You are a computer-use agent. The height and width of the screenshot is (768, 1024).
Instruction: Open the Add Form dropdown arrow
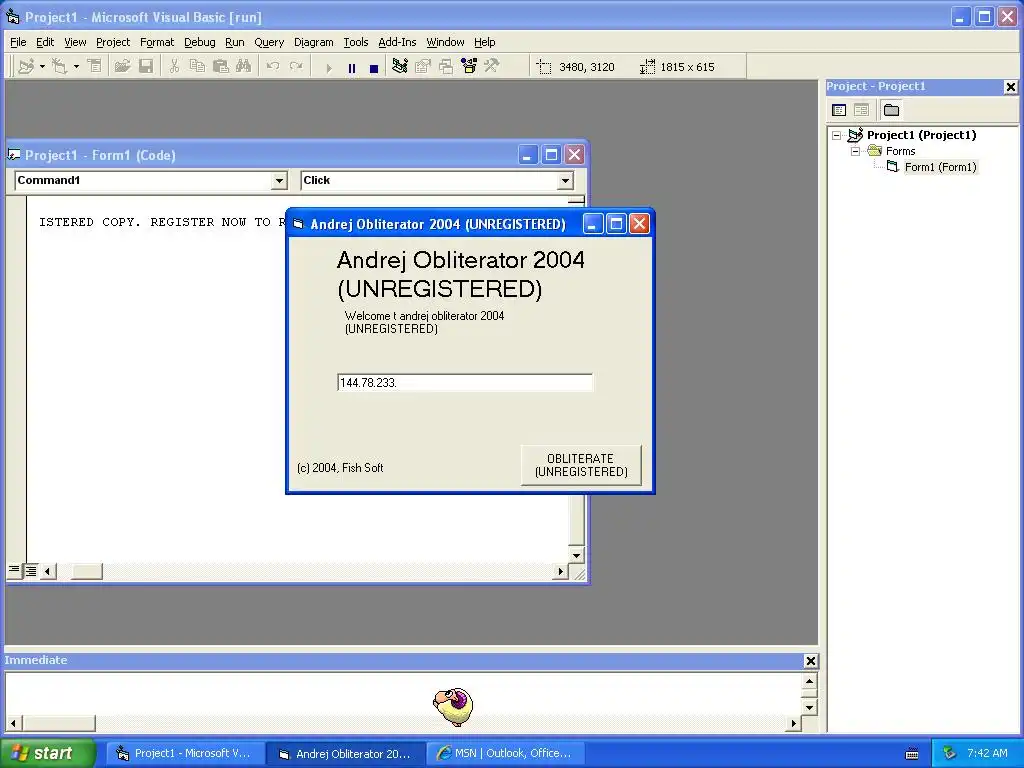[x=76, y=67]
